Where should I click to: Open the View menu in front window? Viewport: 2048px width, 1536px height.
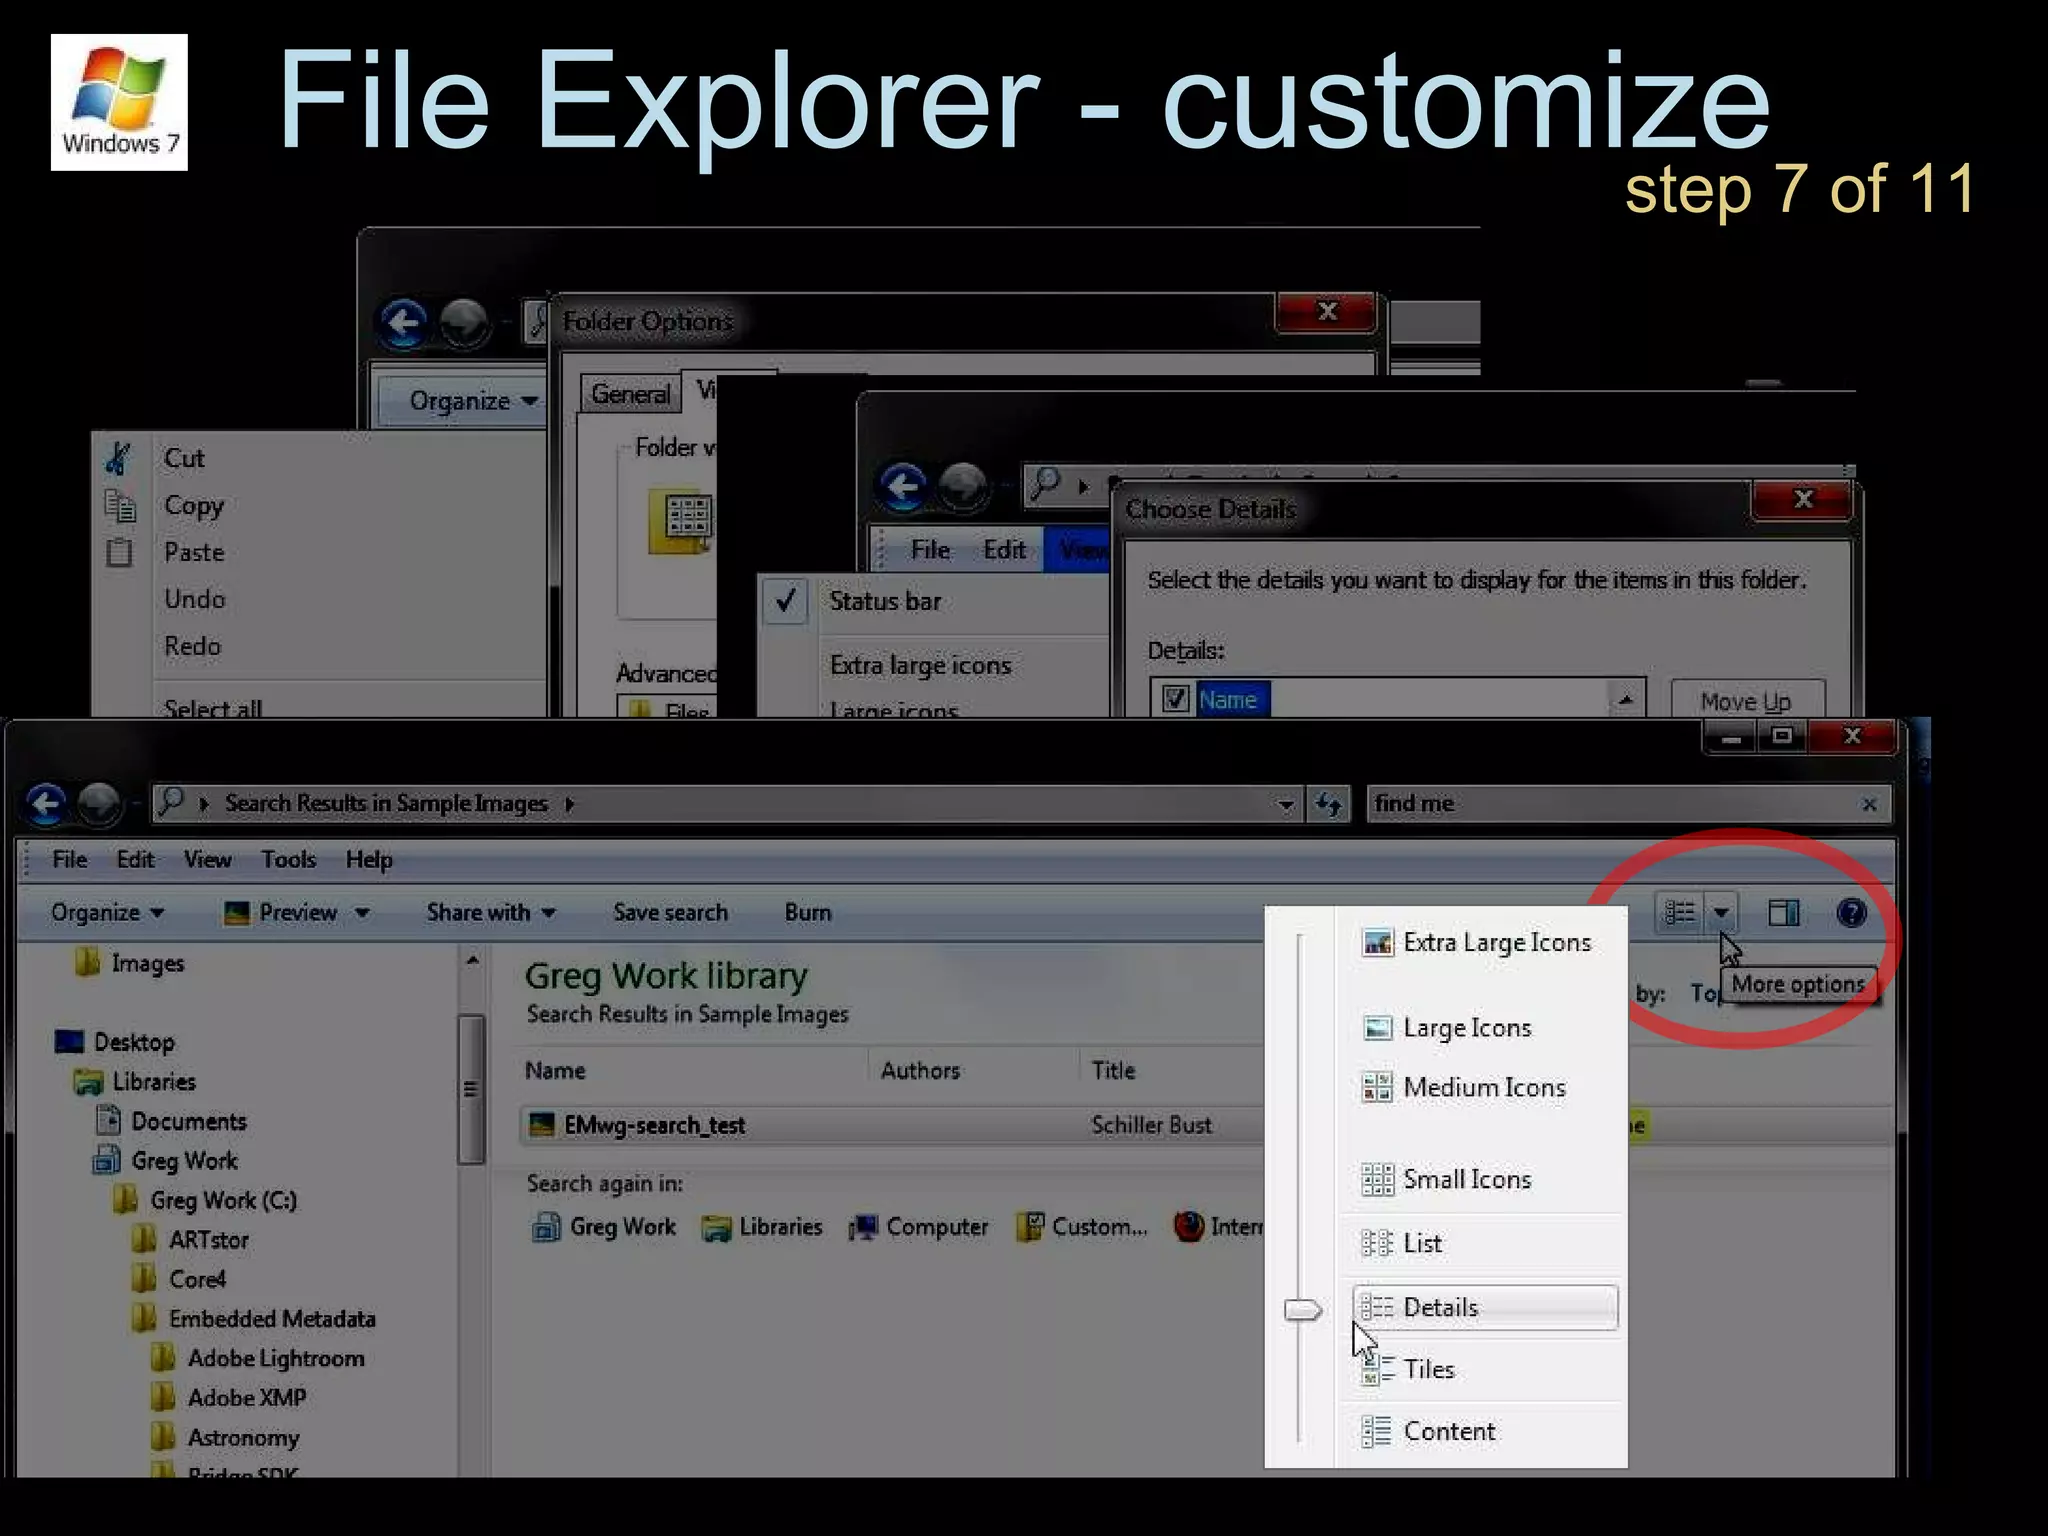coord(207,859)
